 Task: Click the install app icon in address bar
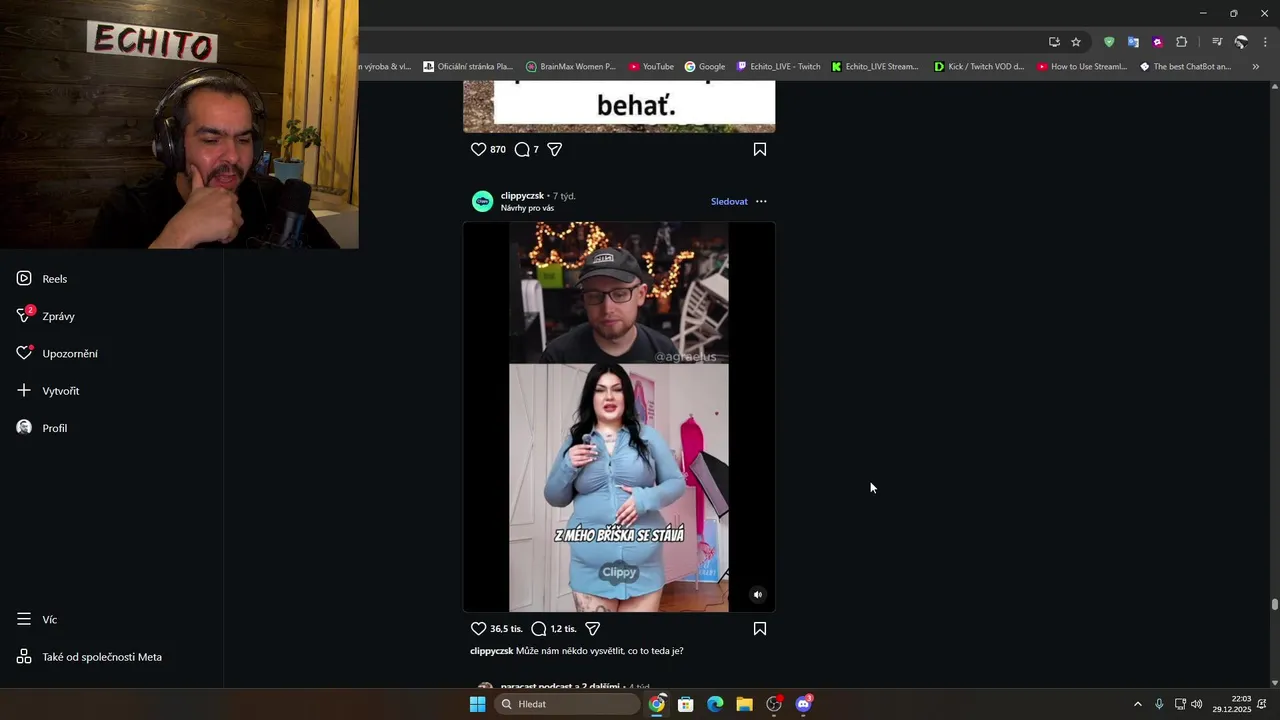[1054, 42]
